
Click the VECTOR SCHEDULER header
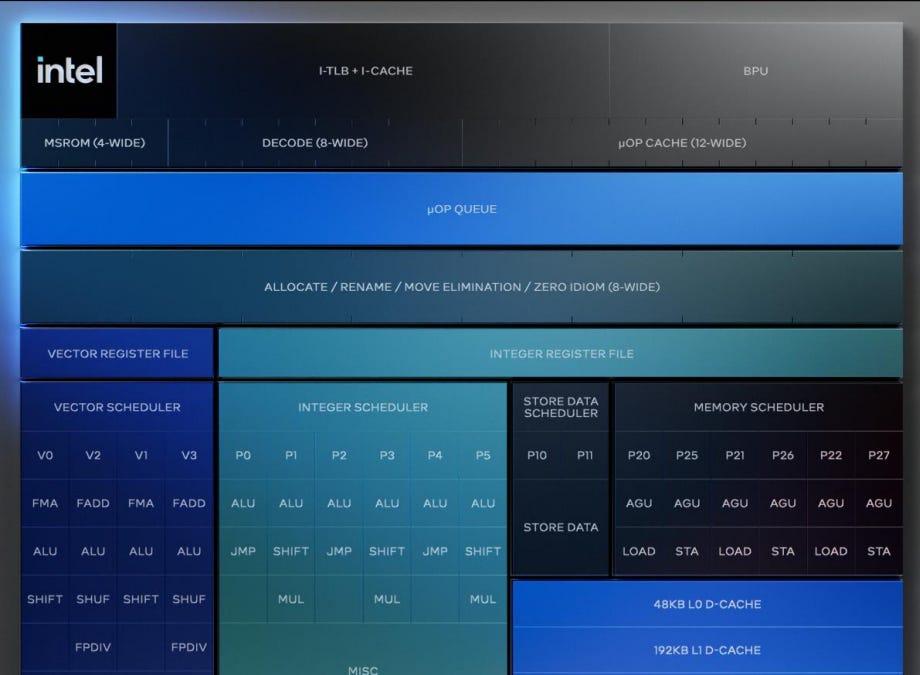[x=117, y=407]
